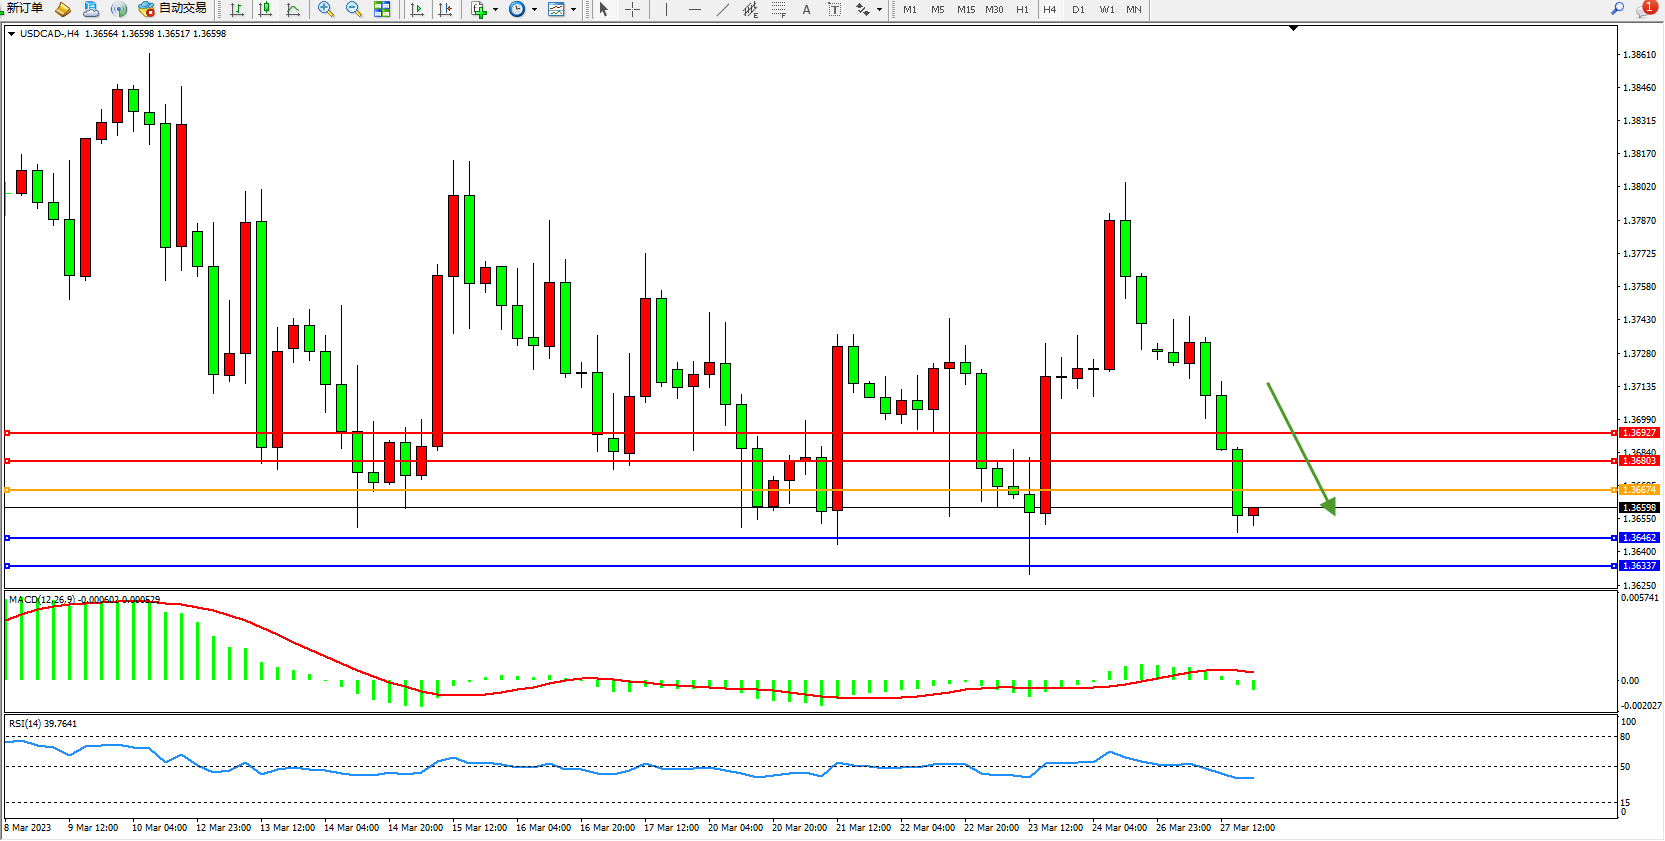Click the New Order (新订单) button
Screen dimensions: 1665x841
pos(24,9)
